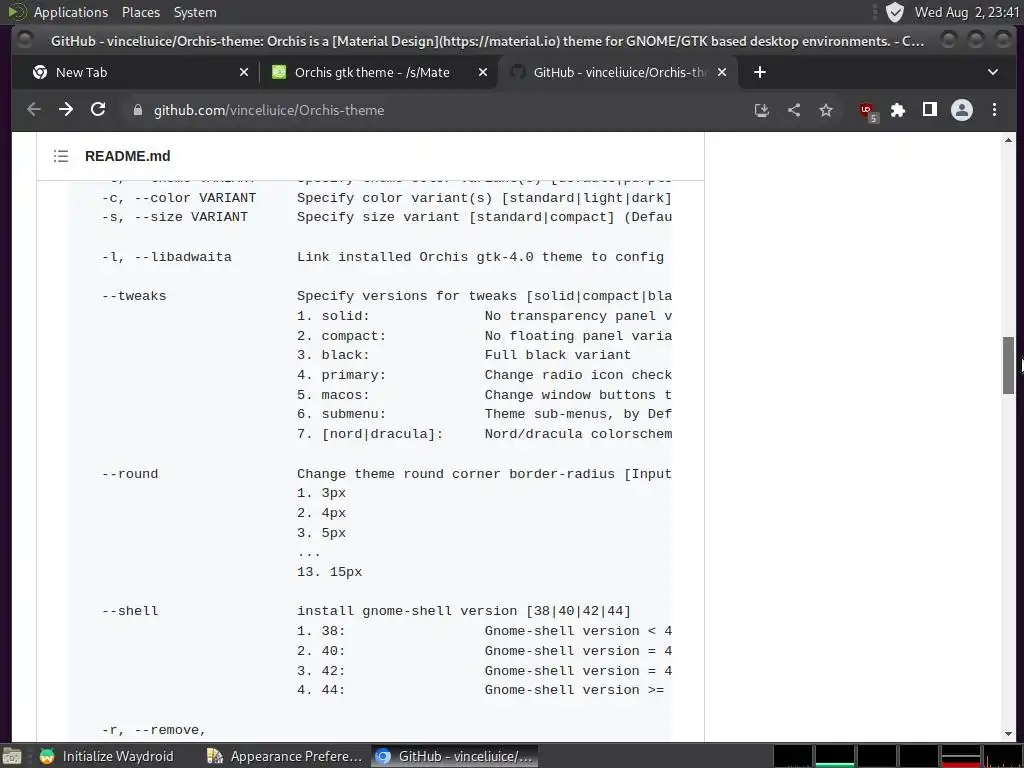This screenshot has height=768, width=1024.
Task: Close the GitHub Orchis-theme tab
Action: coord(722,72)
